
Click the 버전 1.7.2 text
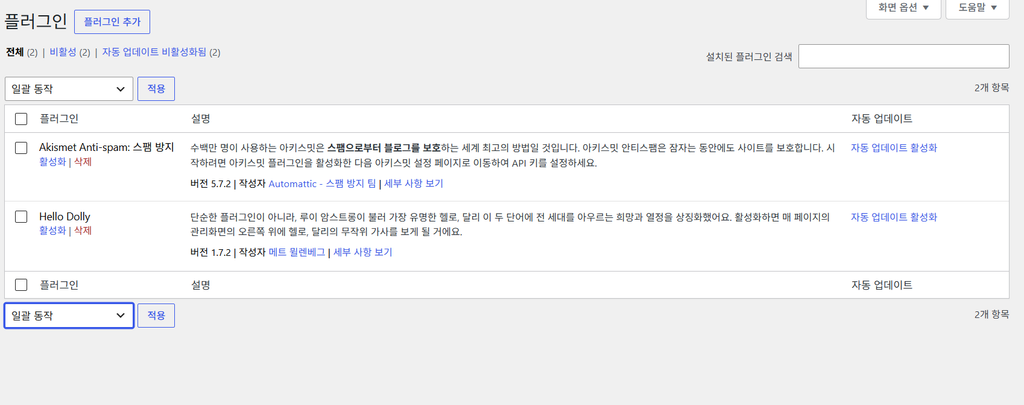[x=210, y=253]
